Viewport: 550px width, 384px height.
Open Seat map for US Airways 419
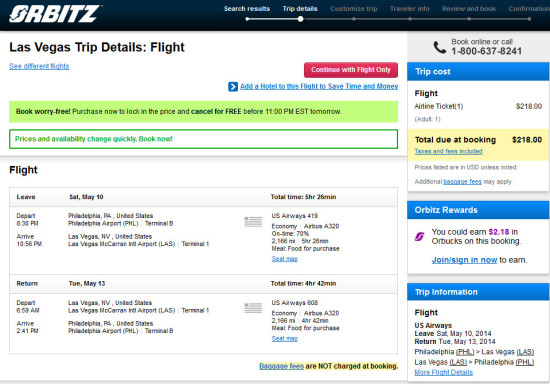(x=284, y=259)
